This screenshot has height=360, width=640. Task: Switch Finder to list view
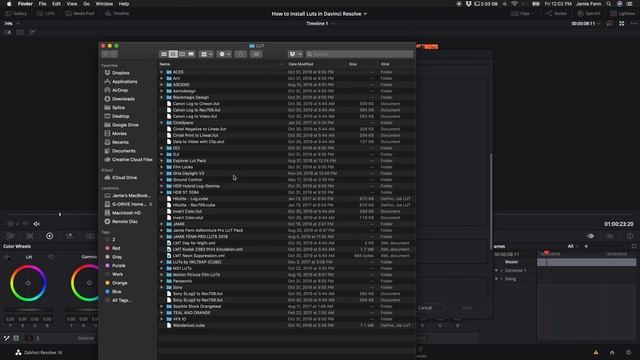click(x=173, y=54)
